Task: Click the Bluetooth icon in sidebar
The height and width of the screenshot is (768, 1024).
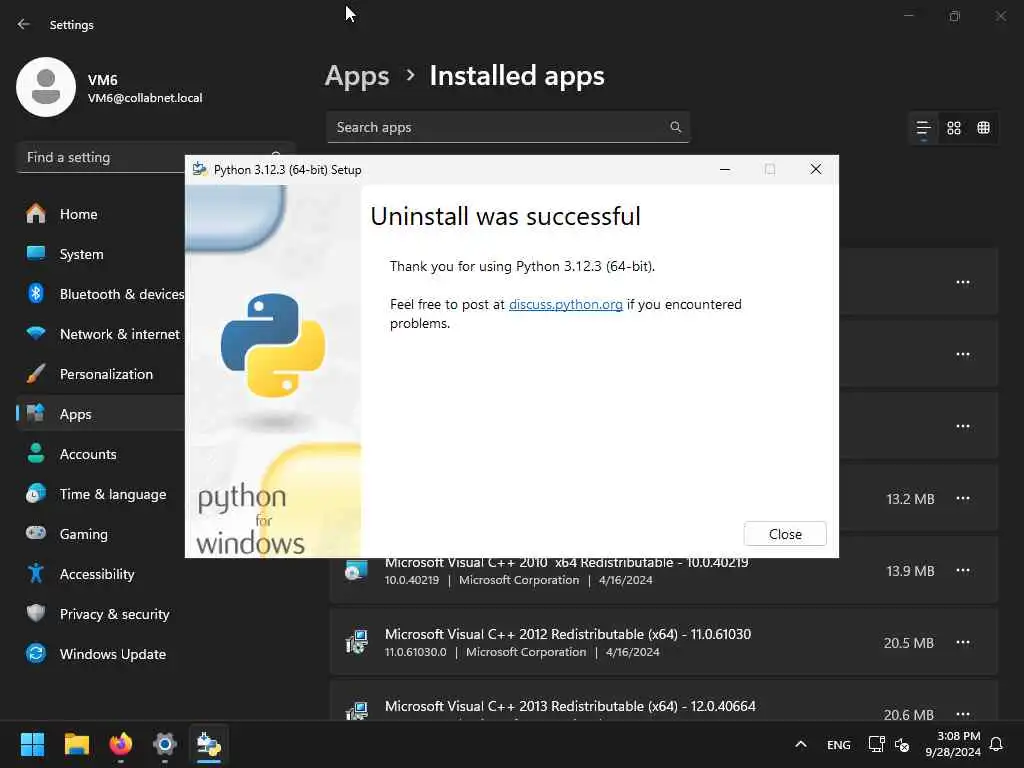Action: [36, 293]
